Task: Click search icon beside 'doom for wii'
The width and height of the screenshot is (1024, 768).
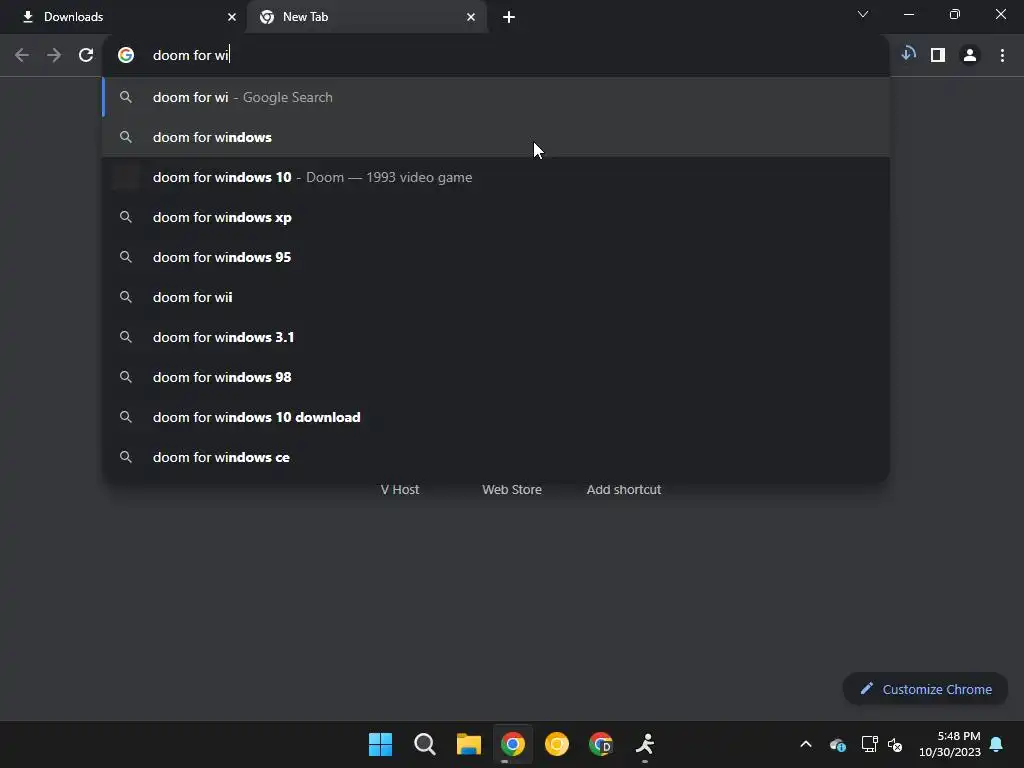Action: point(125,297)
